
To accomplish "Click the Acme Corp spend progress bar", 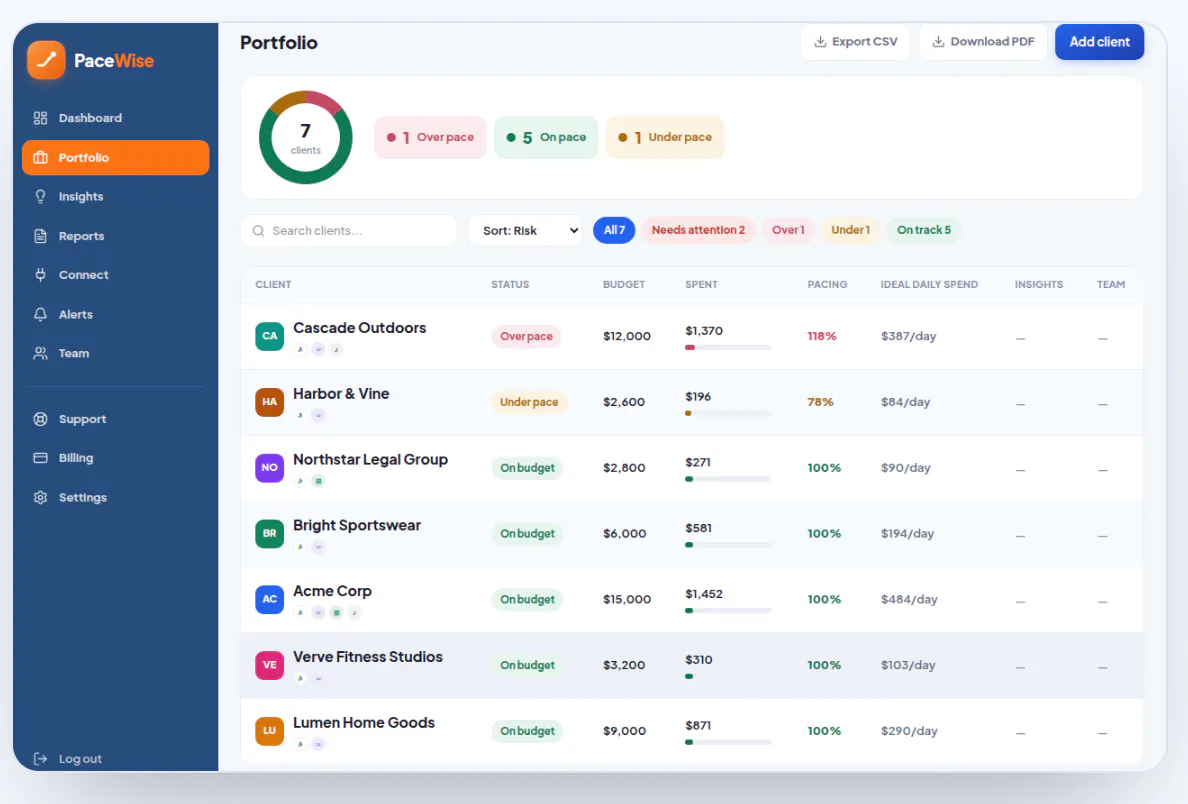I will point(728,610).
